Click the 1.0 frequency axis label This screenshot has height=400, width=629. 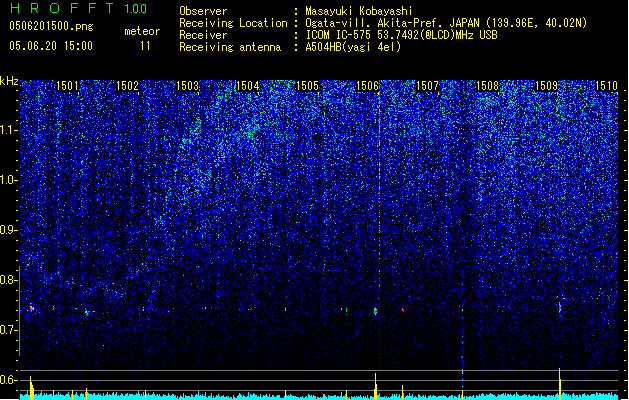pos(9,180)
